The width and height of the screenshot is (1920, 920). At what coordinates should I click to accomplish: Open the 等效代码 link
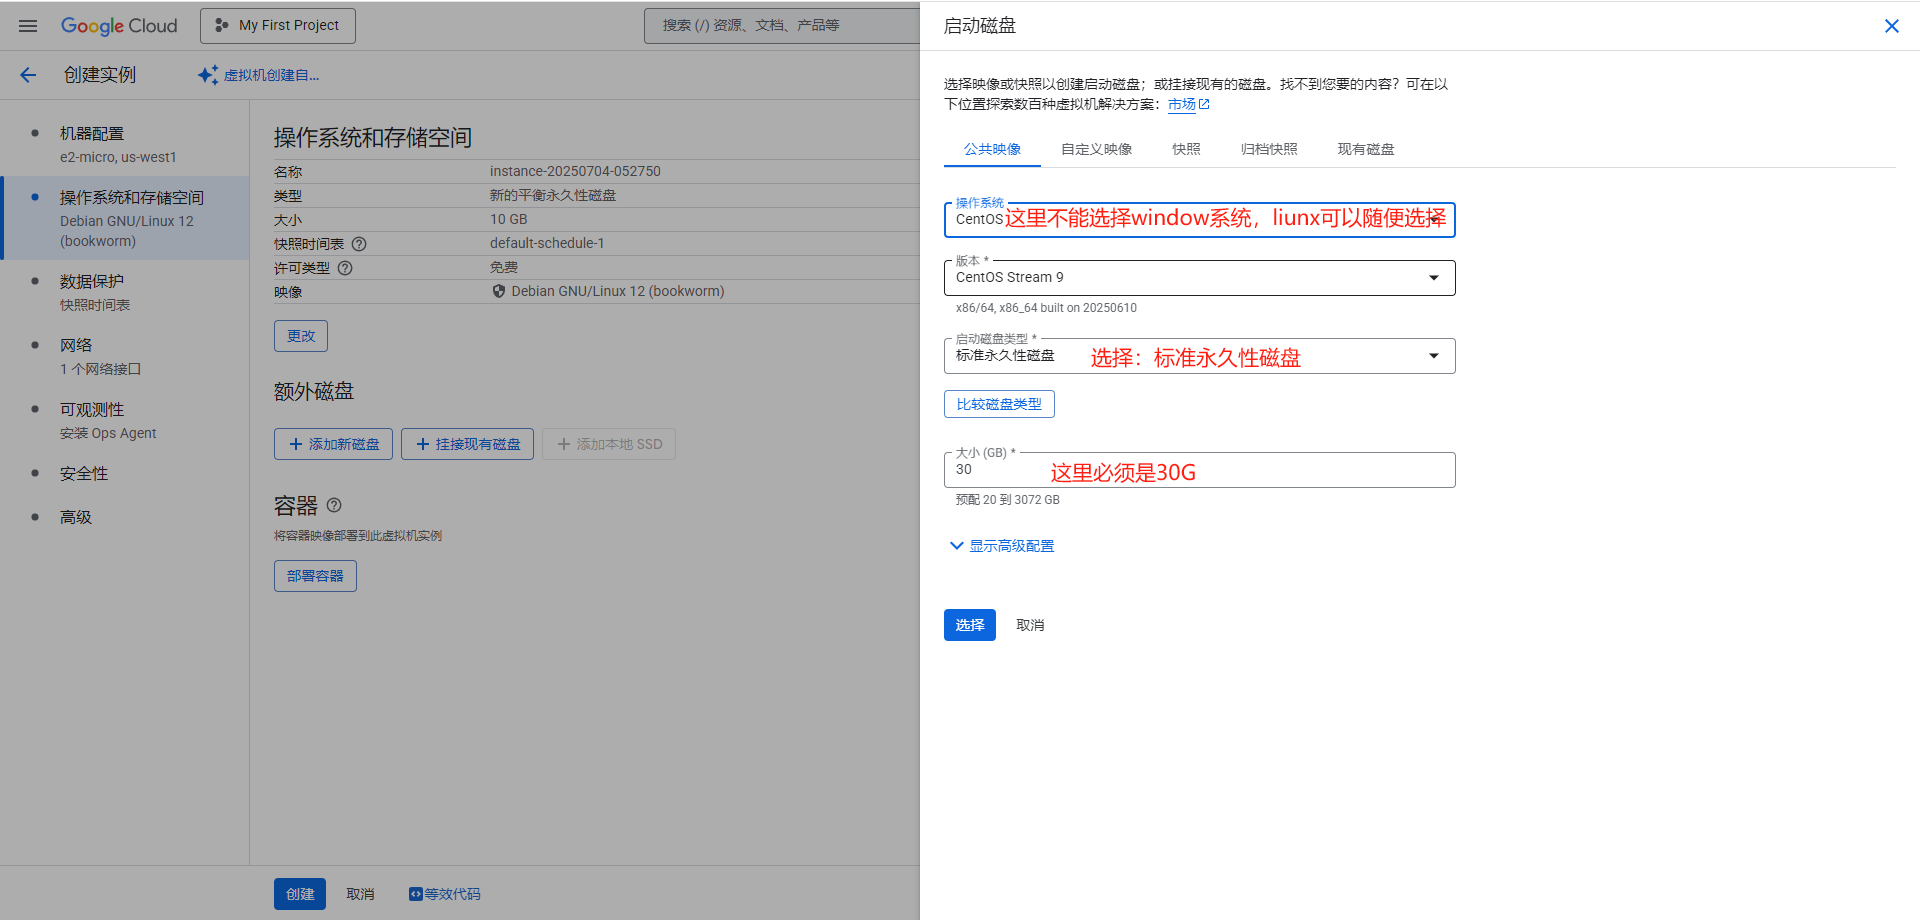point(444,894)
